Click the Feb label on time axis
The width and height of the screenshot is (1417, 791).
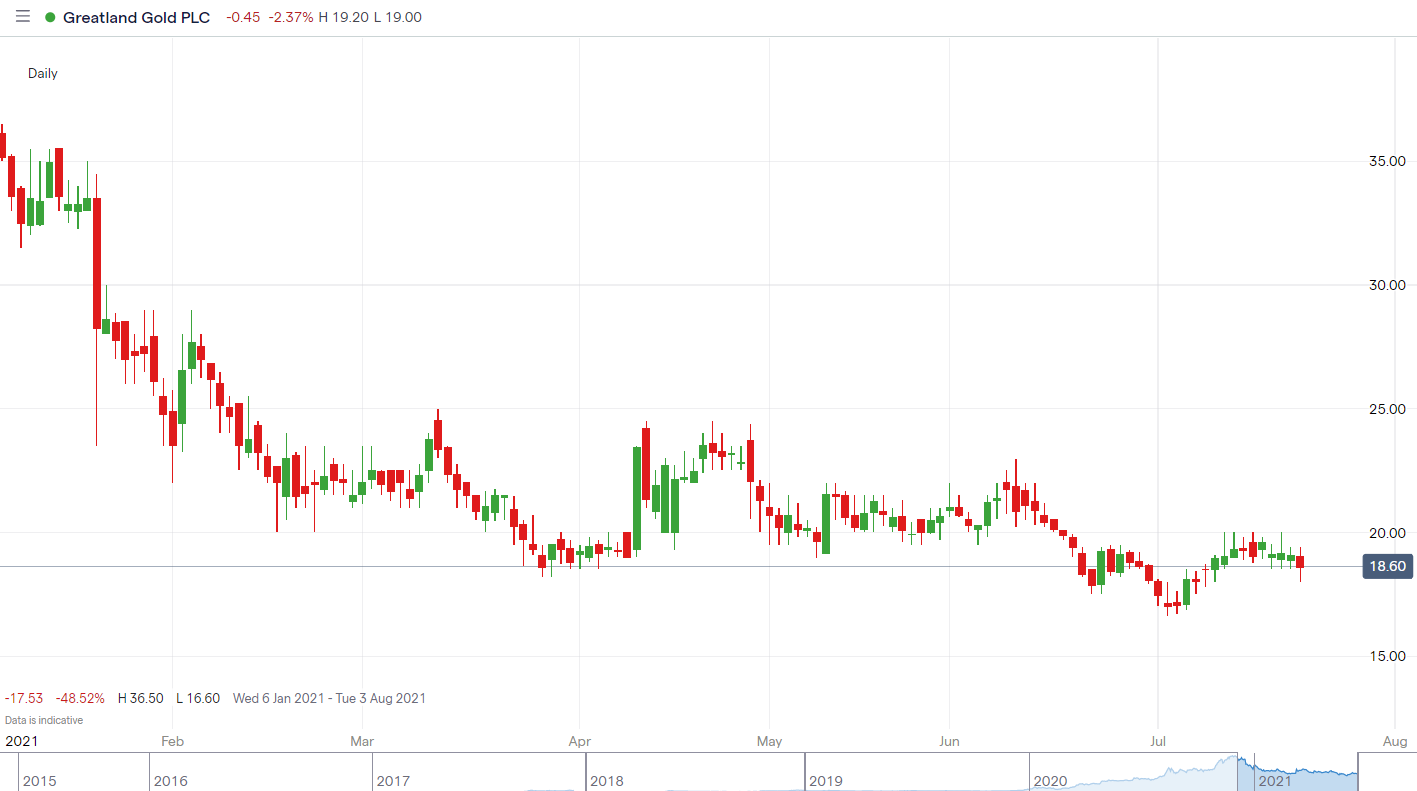[172, 741]
